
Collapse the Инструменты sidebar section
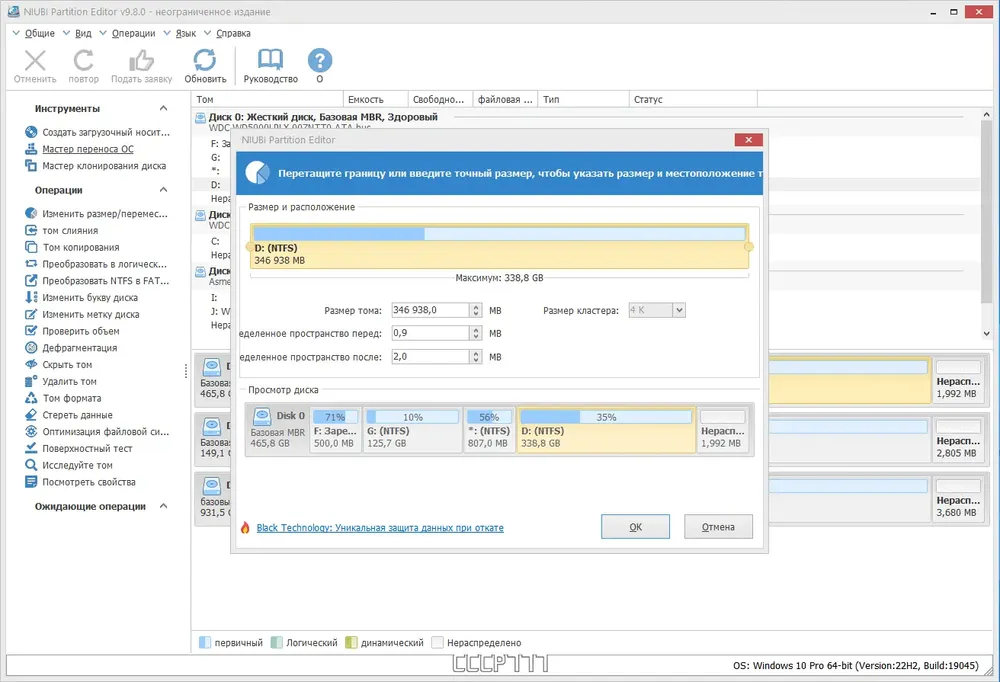[x=163, y=108]
